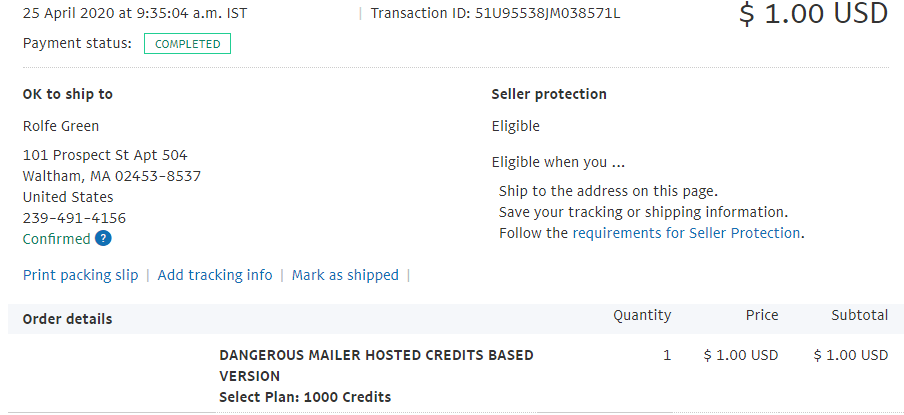Click the DANGEROUS MAILER HOSTED CREDITS item name
Image resolution: width=904 pixels, height=415 pixels.
point(376,365)
